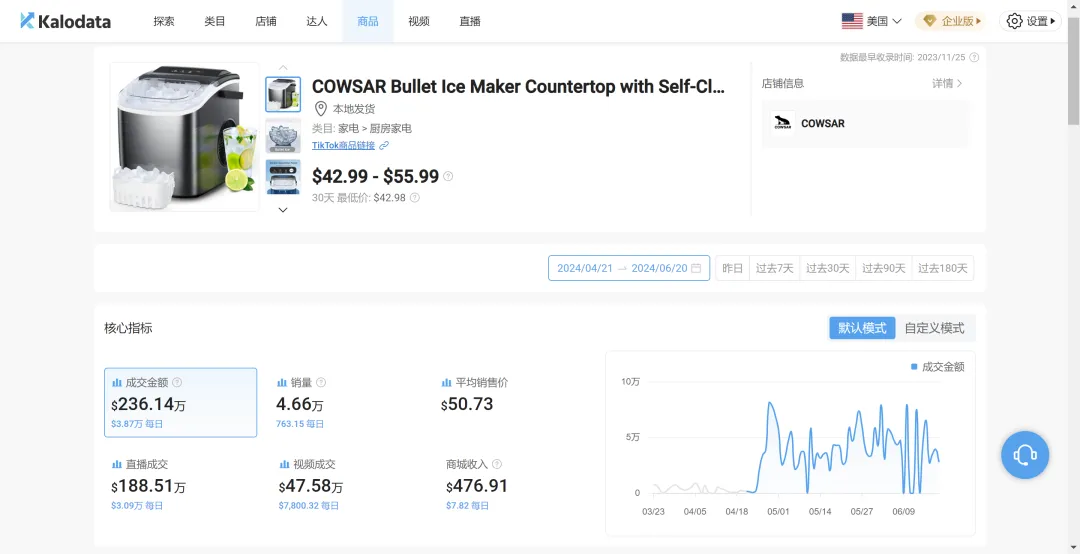Select the 商品 nav tab
Image resolution: width=1080 pixels, height=554 pixels.
point(368,21)
